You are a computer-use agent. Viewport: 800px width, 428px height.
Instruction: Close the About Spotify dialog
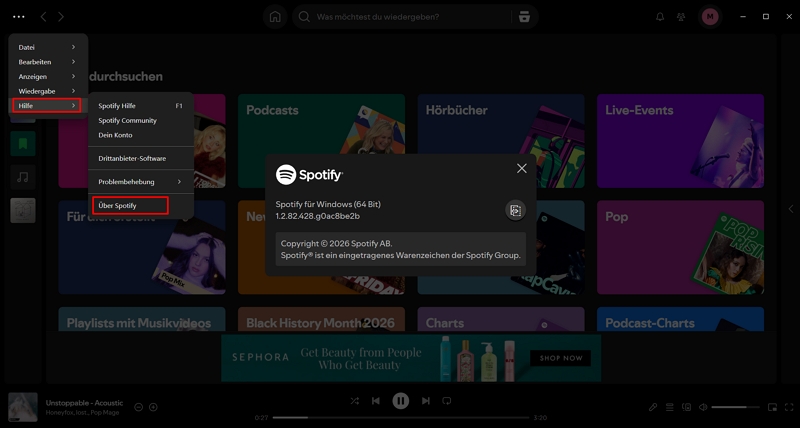[x=521, y=169]
